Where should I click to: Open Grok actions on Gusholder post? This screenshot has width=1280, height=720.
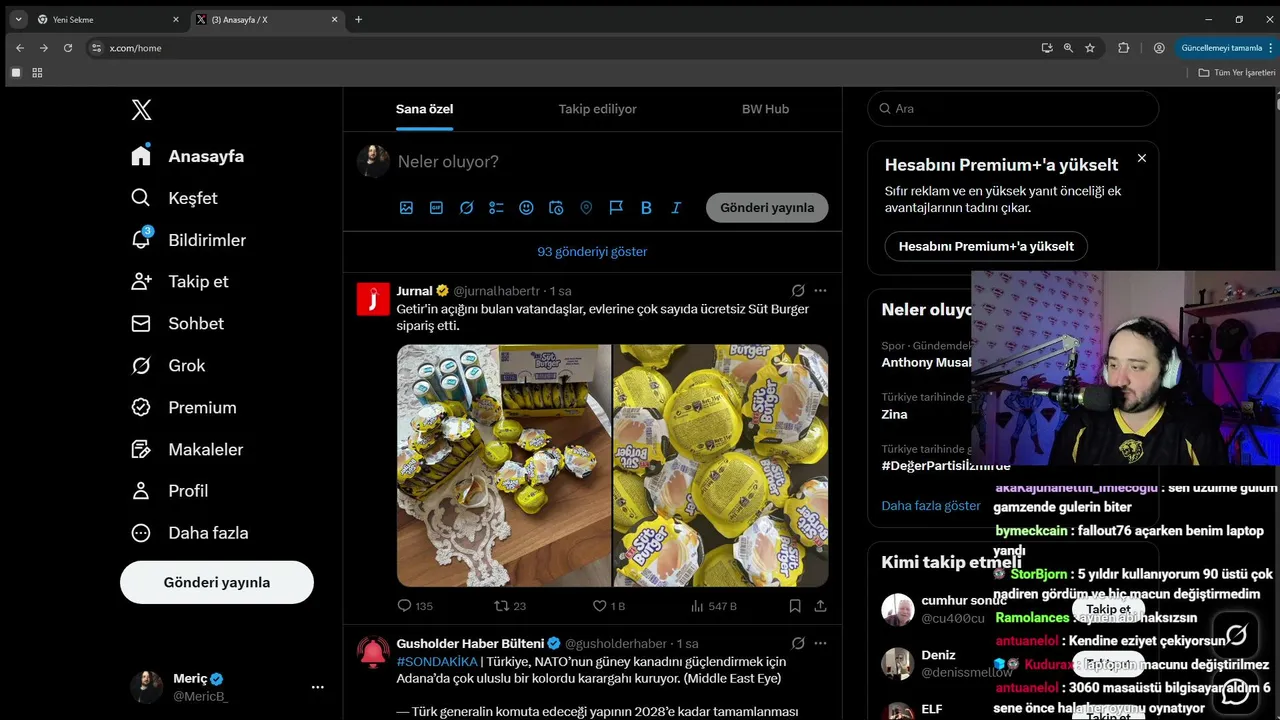(798, 644)
